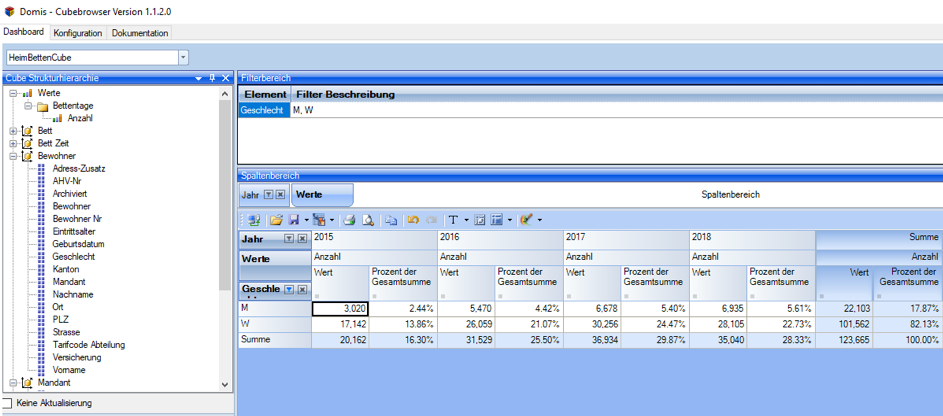Image resolution: width=943 pixels, height=416 pixels.
Task: Click cell with value 17,142
Action: pos(340,324)
